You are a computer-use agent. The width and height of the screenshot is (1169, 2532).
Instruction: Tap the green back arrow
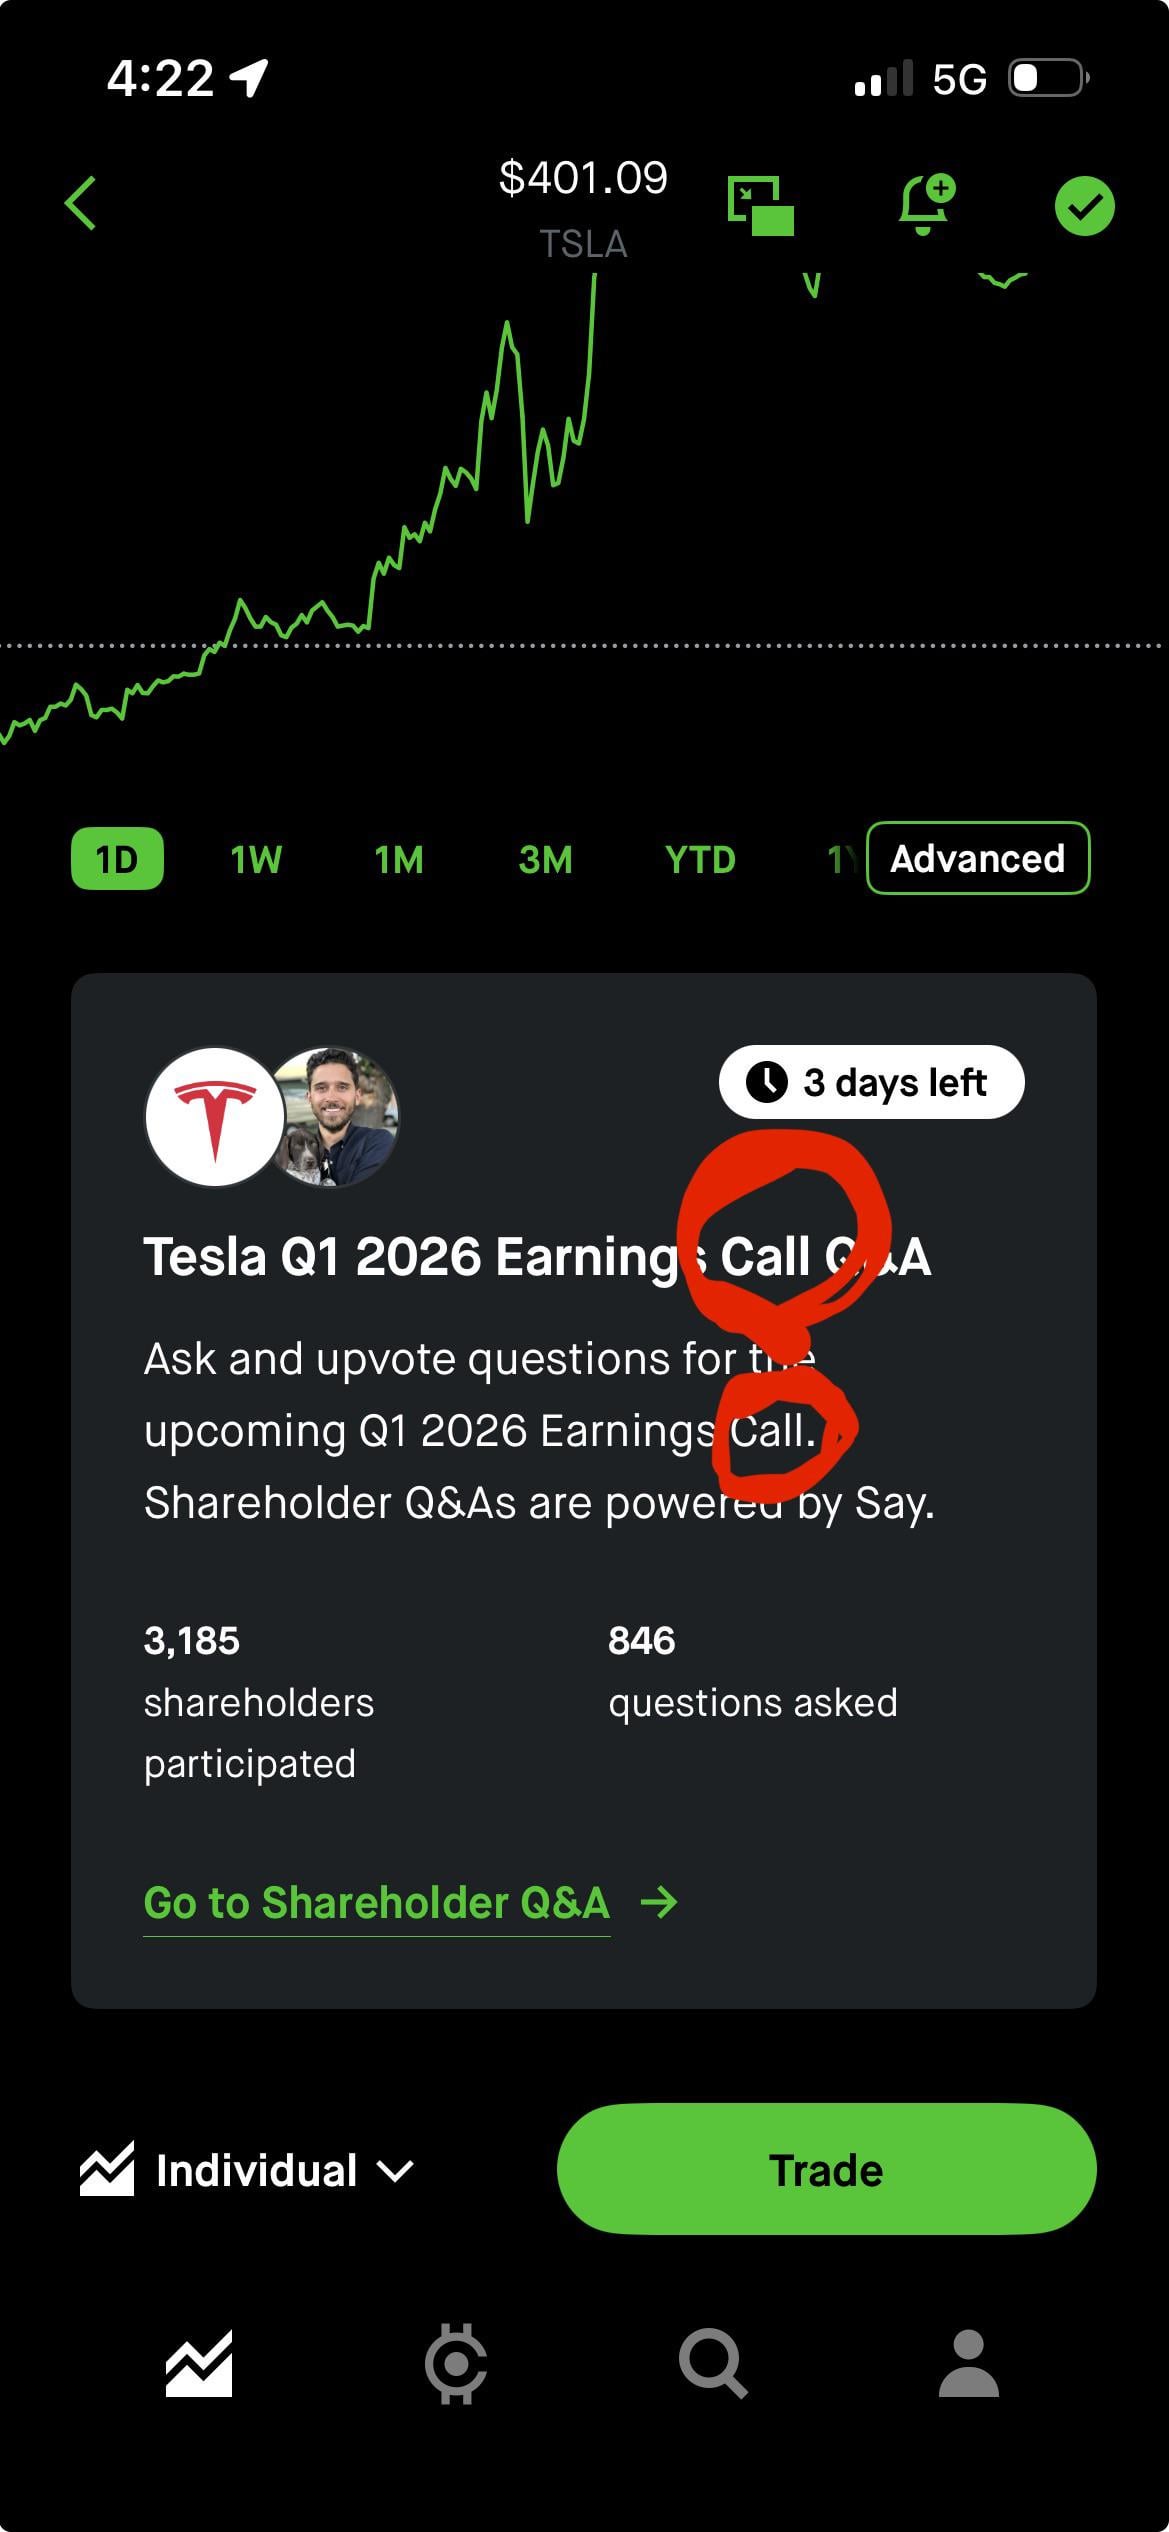[81, 204]
